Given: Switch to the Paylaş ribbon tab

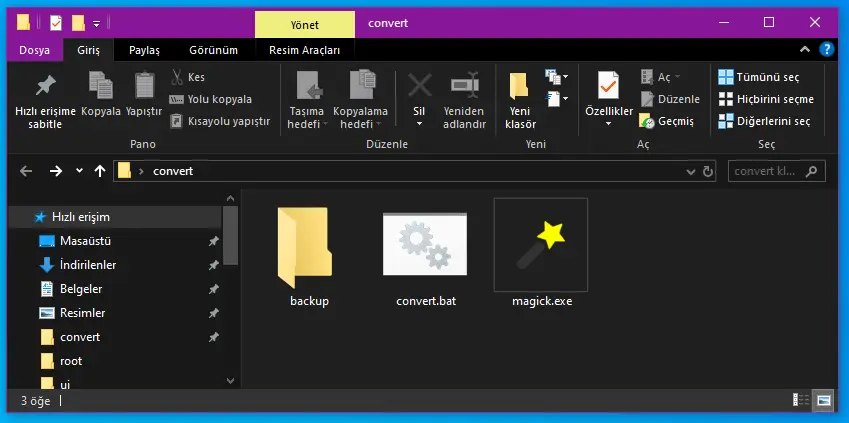Looking at the screenshot, I should point(145,50).
